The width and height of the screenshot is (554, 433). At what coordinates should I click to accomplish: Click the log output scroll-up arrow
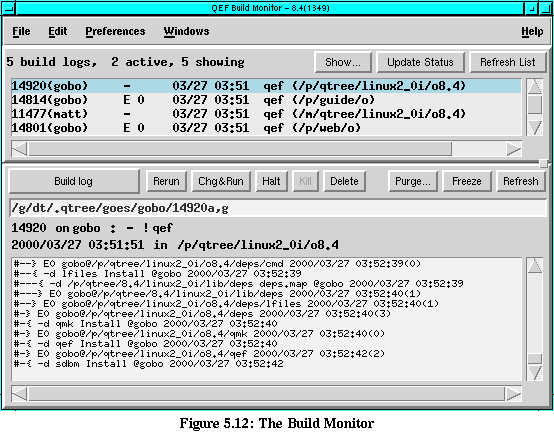pyautogui.click(x=535, y=266)
